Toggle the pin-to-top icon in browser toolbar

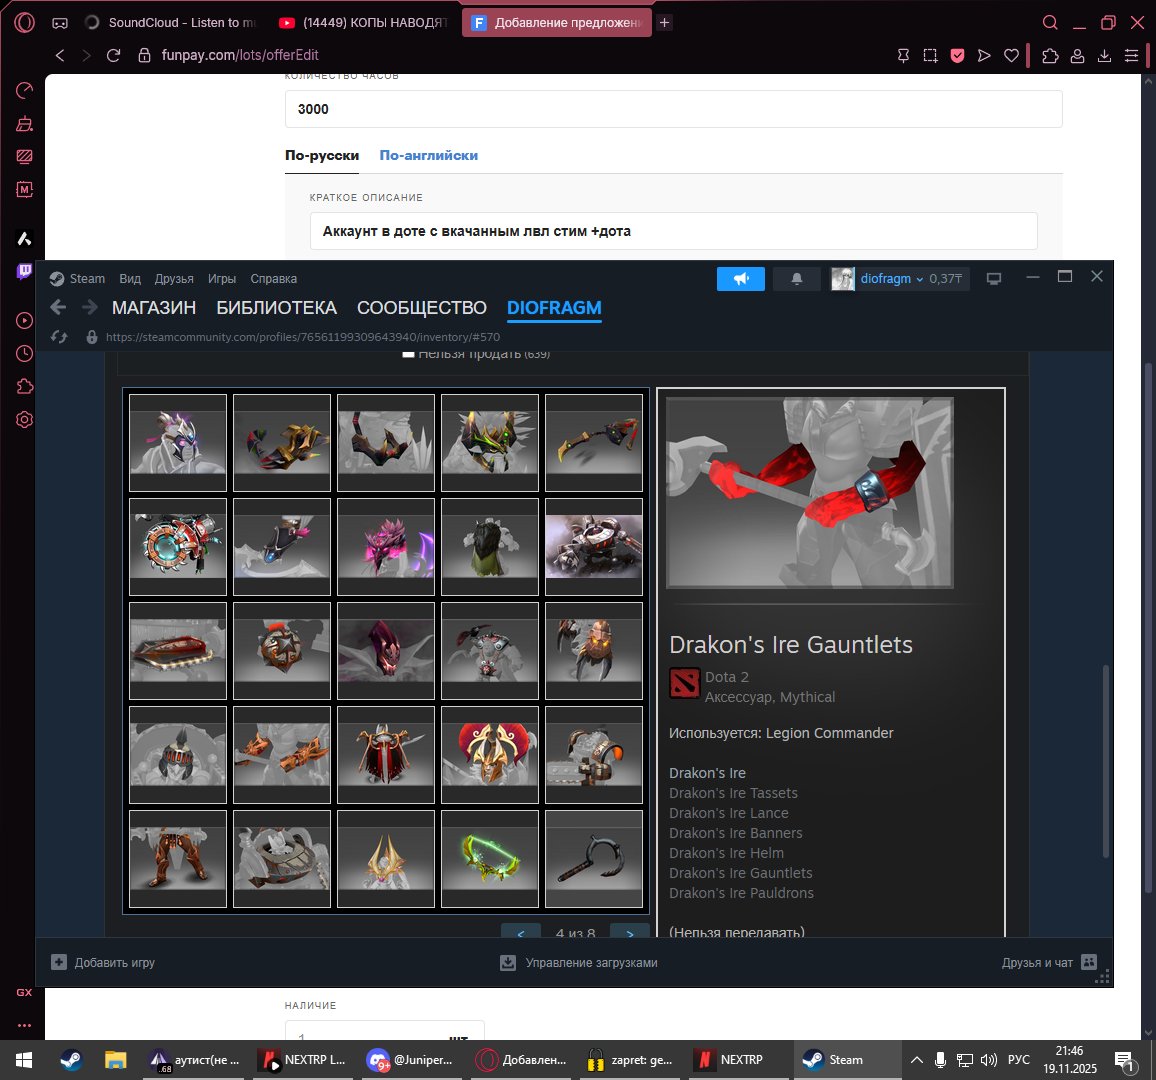click(x=903, y=55)
